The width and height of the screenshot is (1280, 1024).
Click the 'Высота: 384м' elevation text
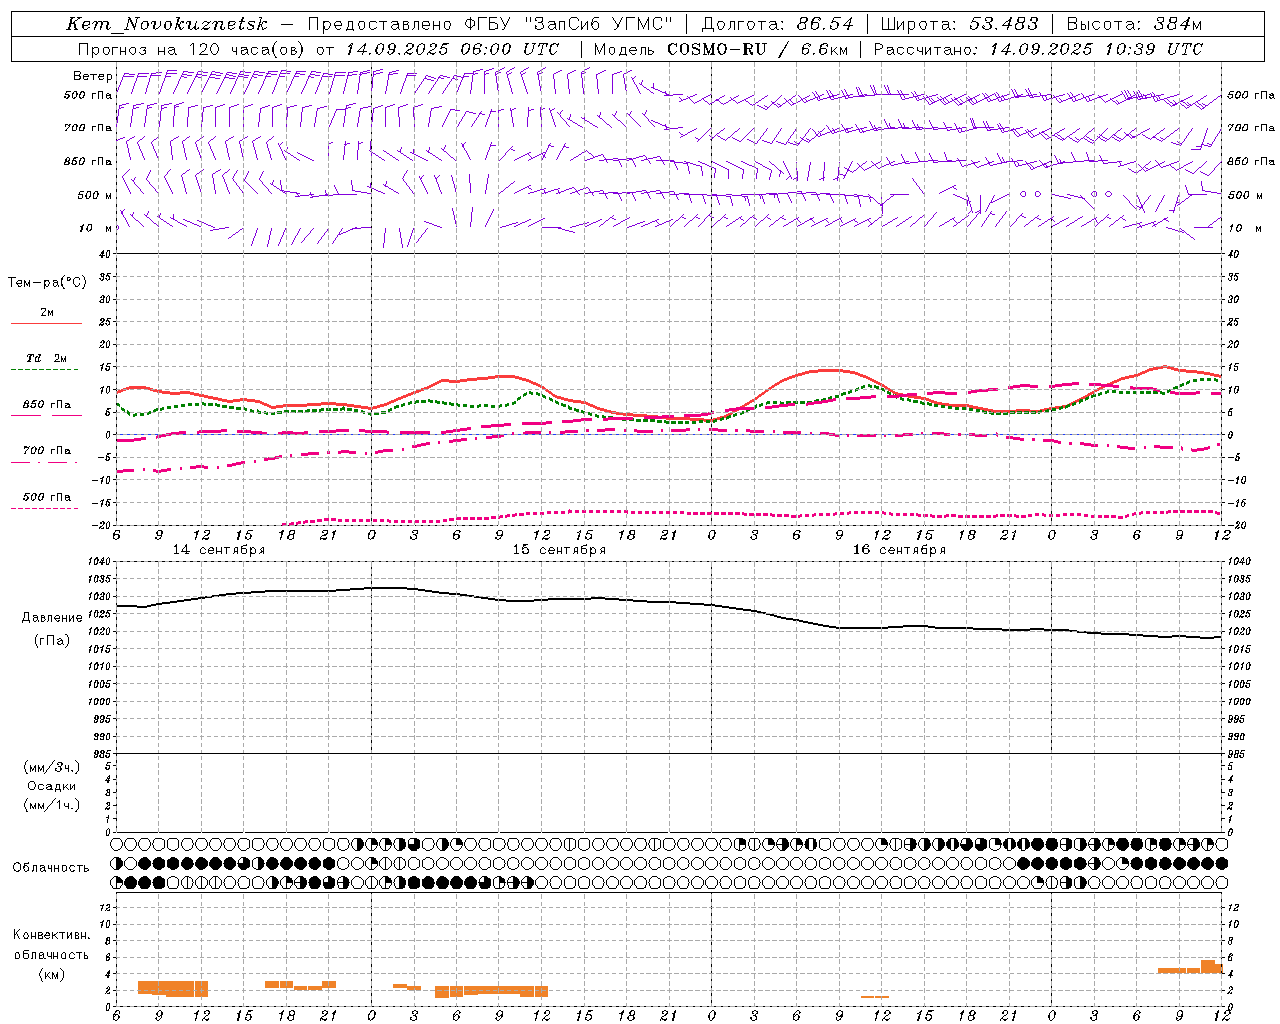tap(1134, 24)
